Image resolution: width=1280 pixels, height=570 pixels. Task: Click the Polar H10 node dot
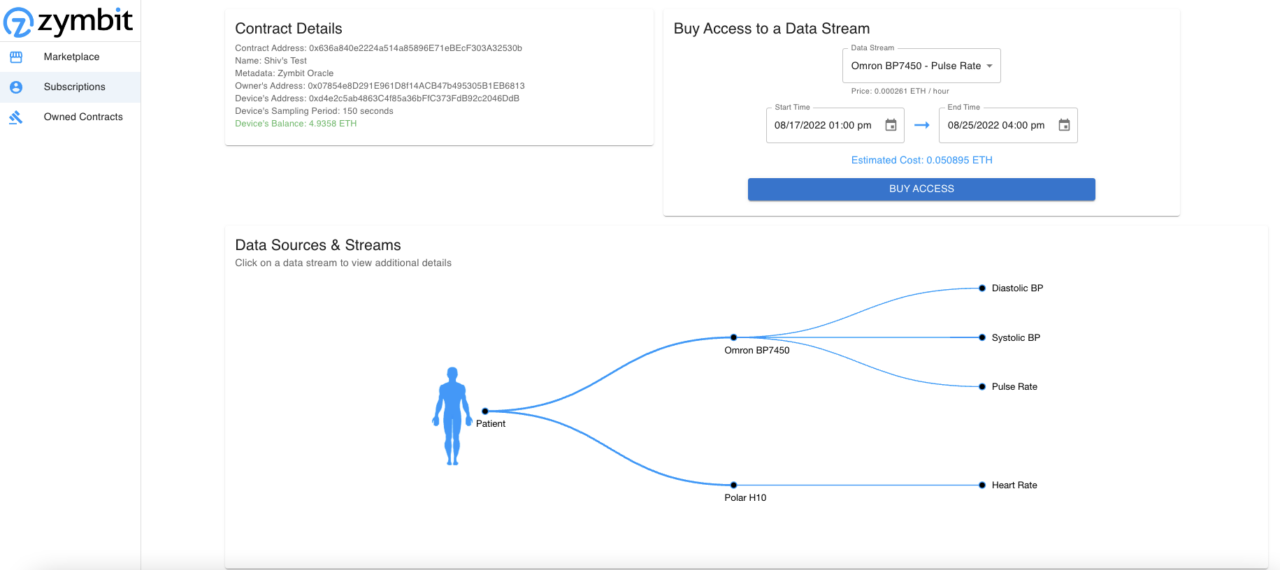tap(733, 485)
